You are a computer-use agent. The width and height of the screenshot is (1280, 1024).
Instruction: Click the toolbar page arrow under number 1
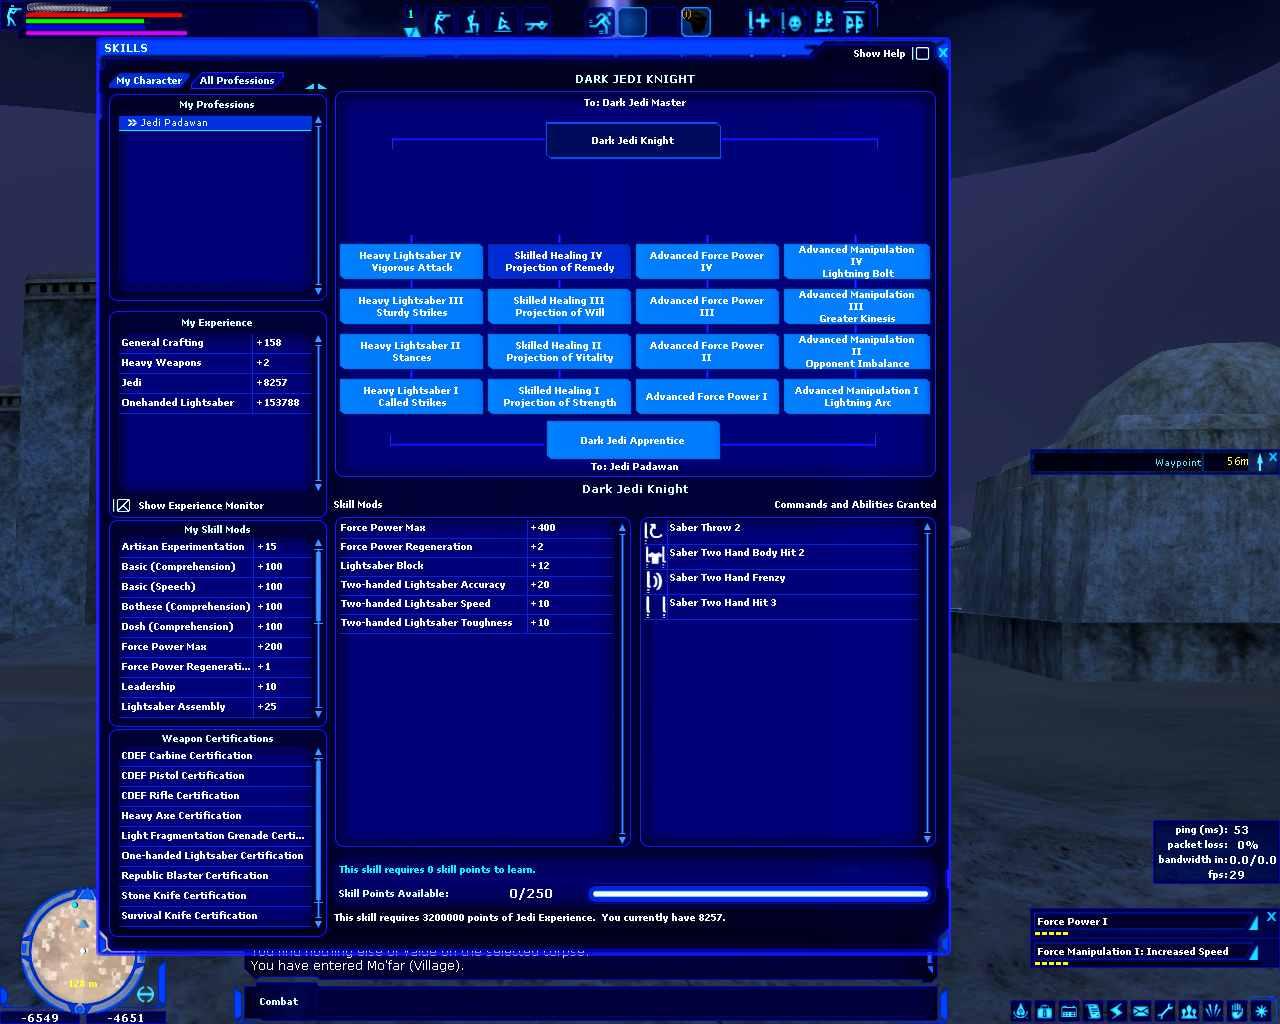411,31
